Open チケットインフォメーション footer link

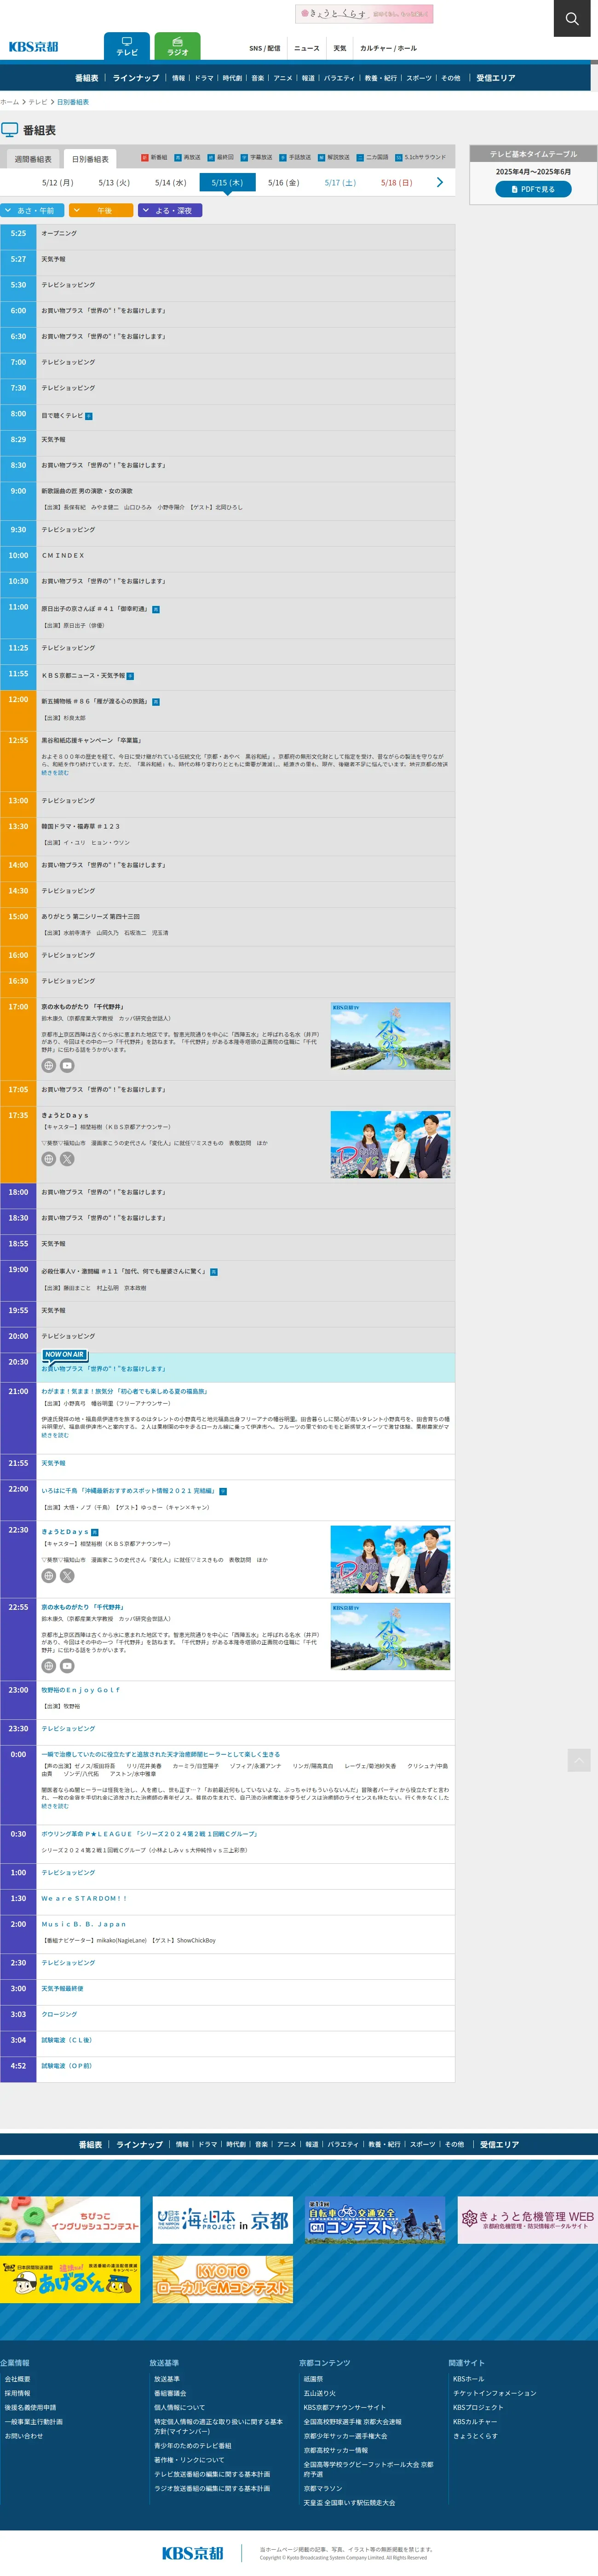[495, 2393]
